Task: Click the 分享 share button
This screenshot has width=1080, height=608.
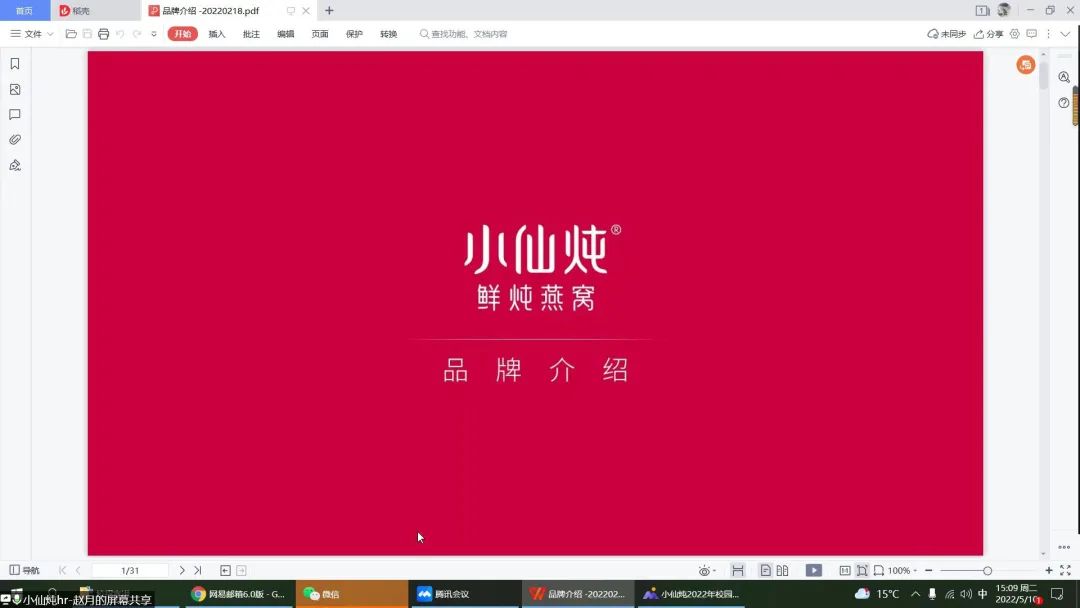Action: coord(988,34)
